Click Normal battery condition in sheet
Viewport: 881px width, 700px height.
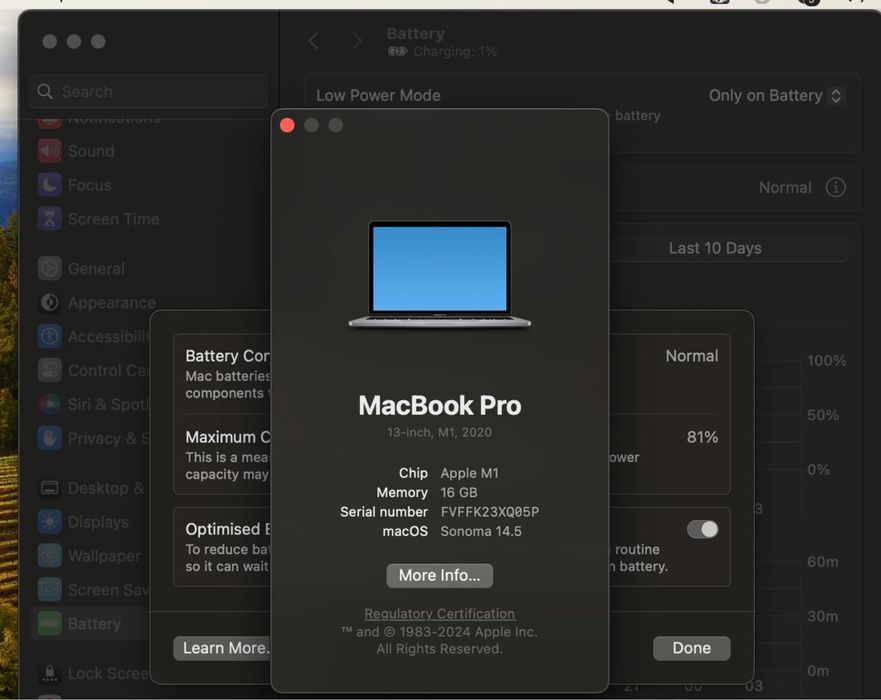coord(692,356)
